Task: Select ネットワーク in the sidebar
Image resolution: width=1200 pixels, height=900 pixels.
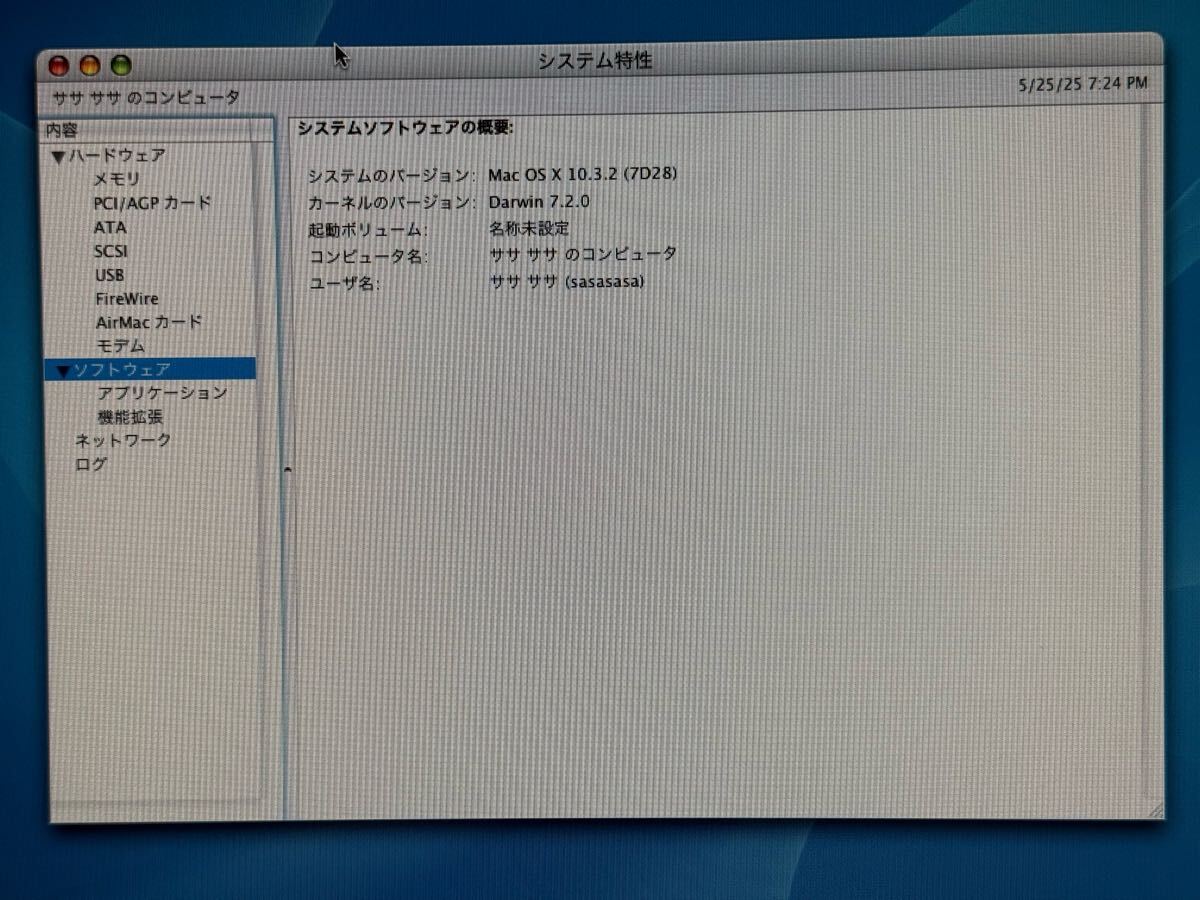Action: pos(123,440)
